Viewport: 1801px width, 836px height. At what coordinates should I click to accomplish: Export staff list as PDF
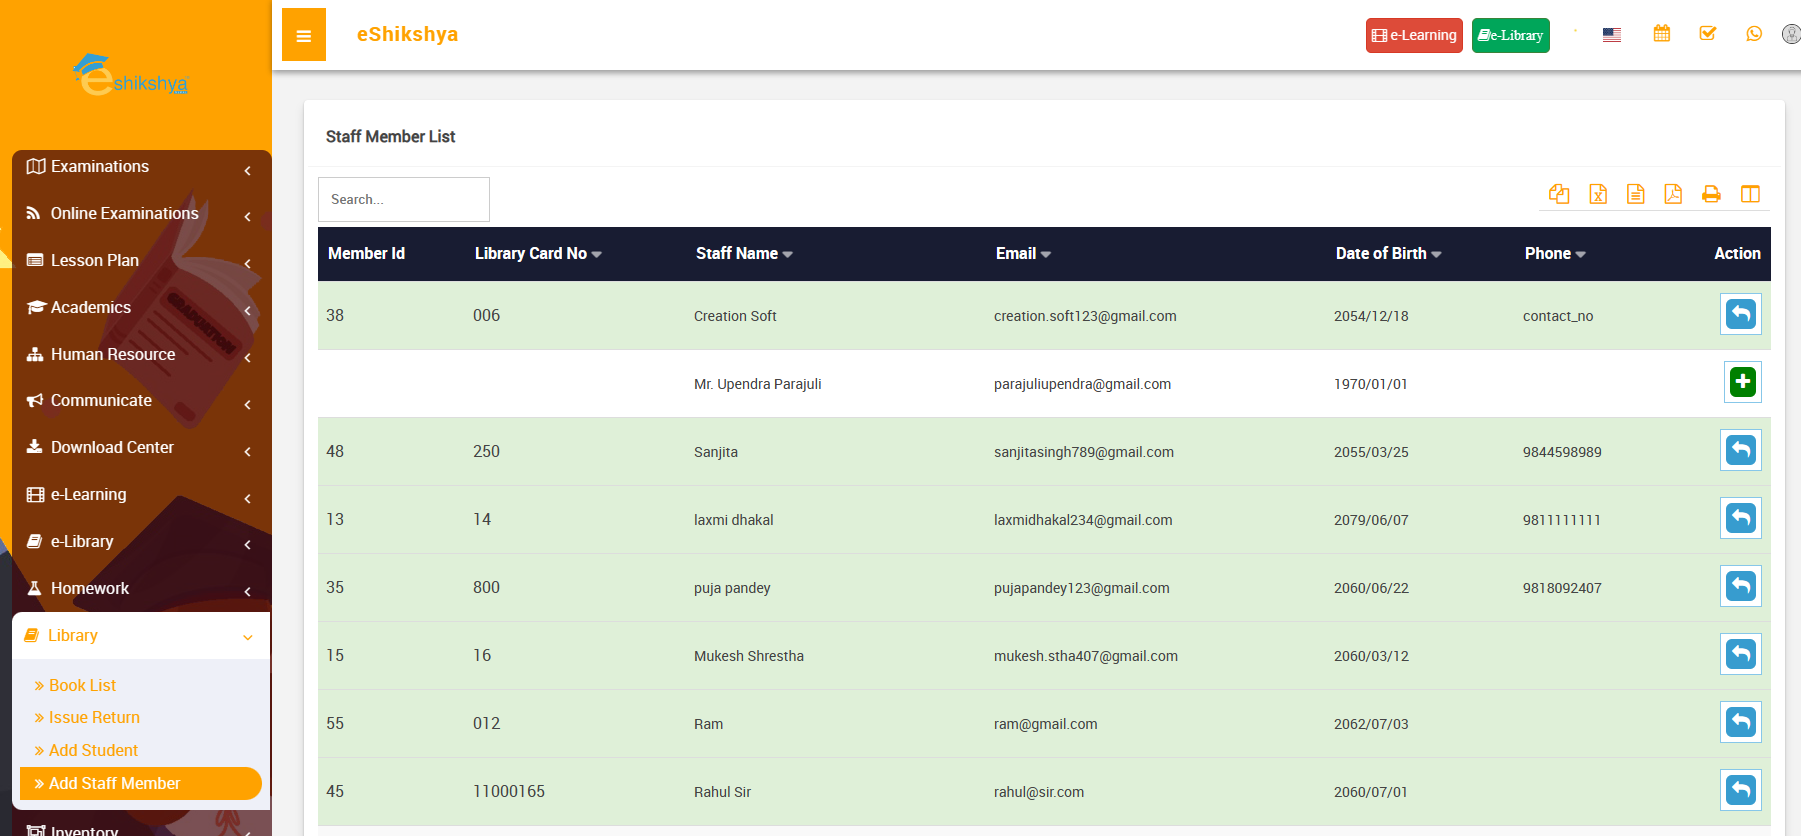pos(1673,194)
